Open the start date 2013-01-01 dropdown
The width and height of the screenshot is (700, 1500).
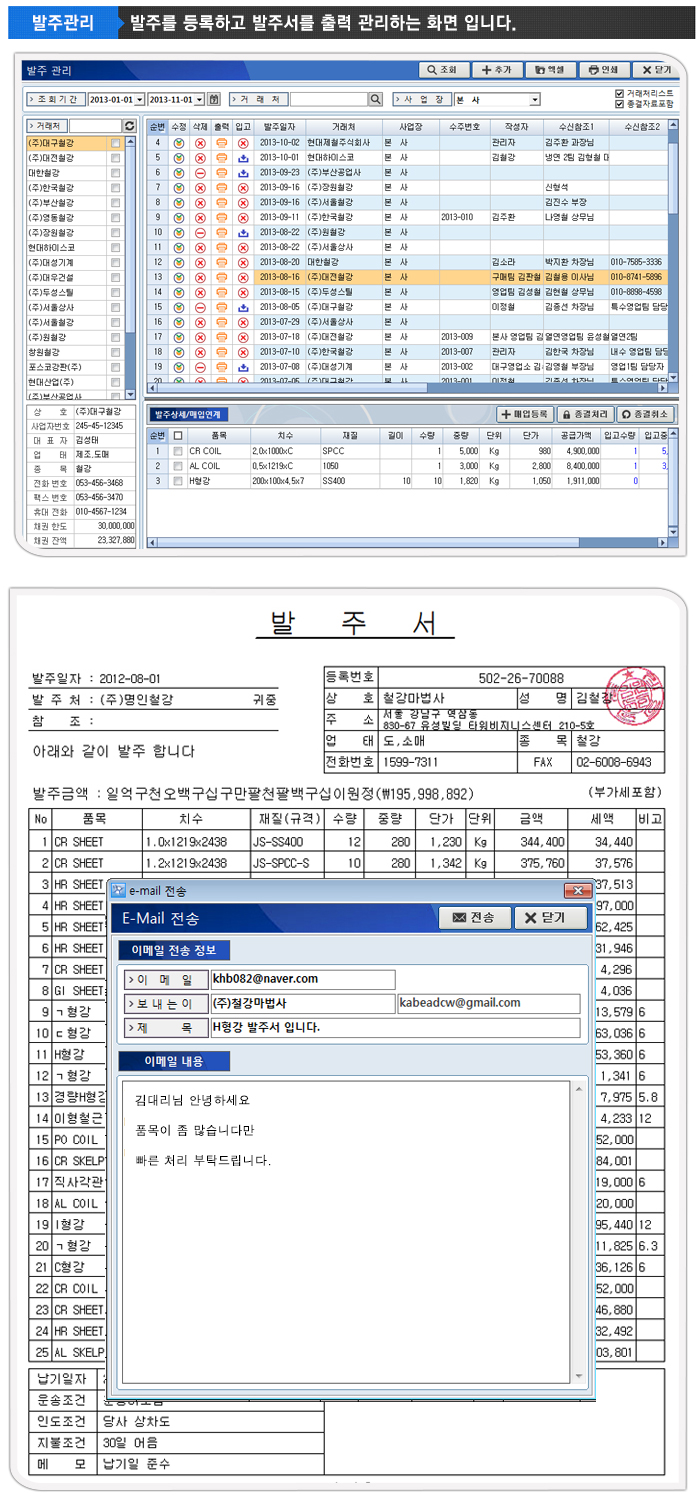point(140,99)
